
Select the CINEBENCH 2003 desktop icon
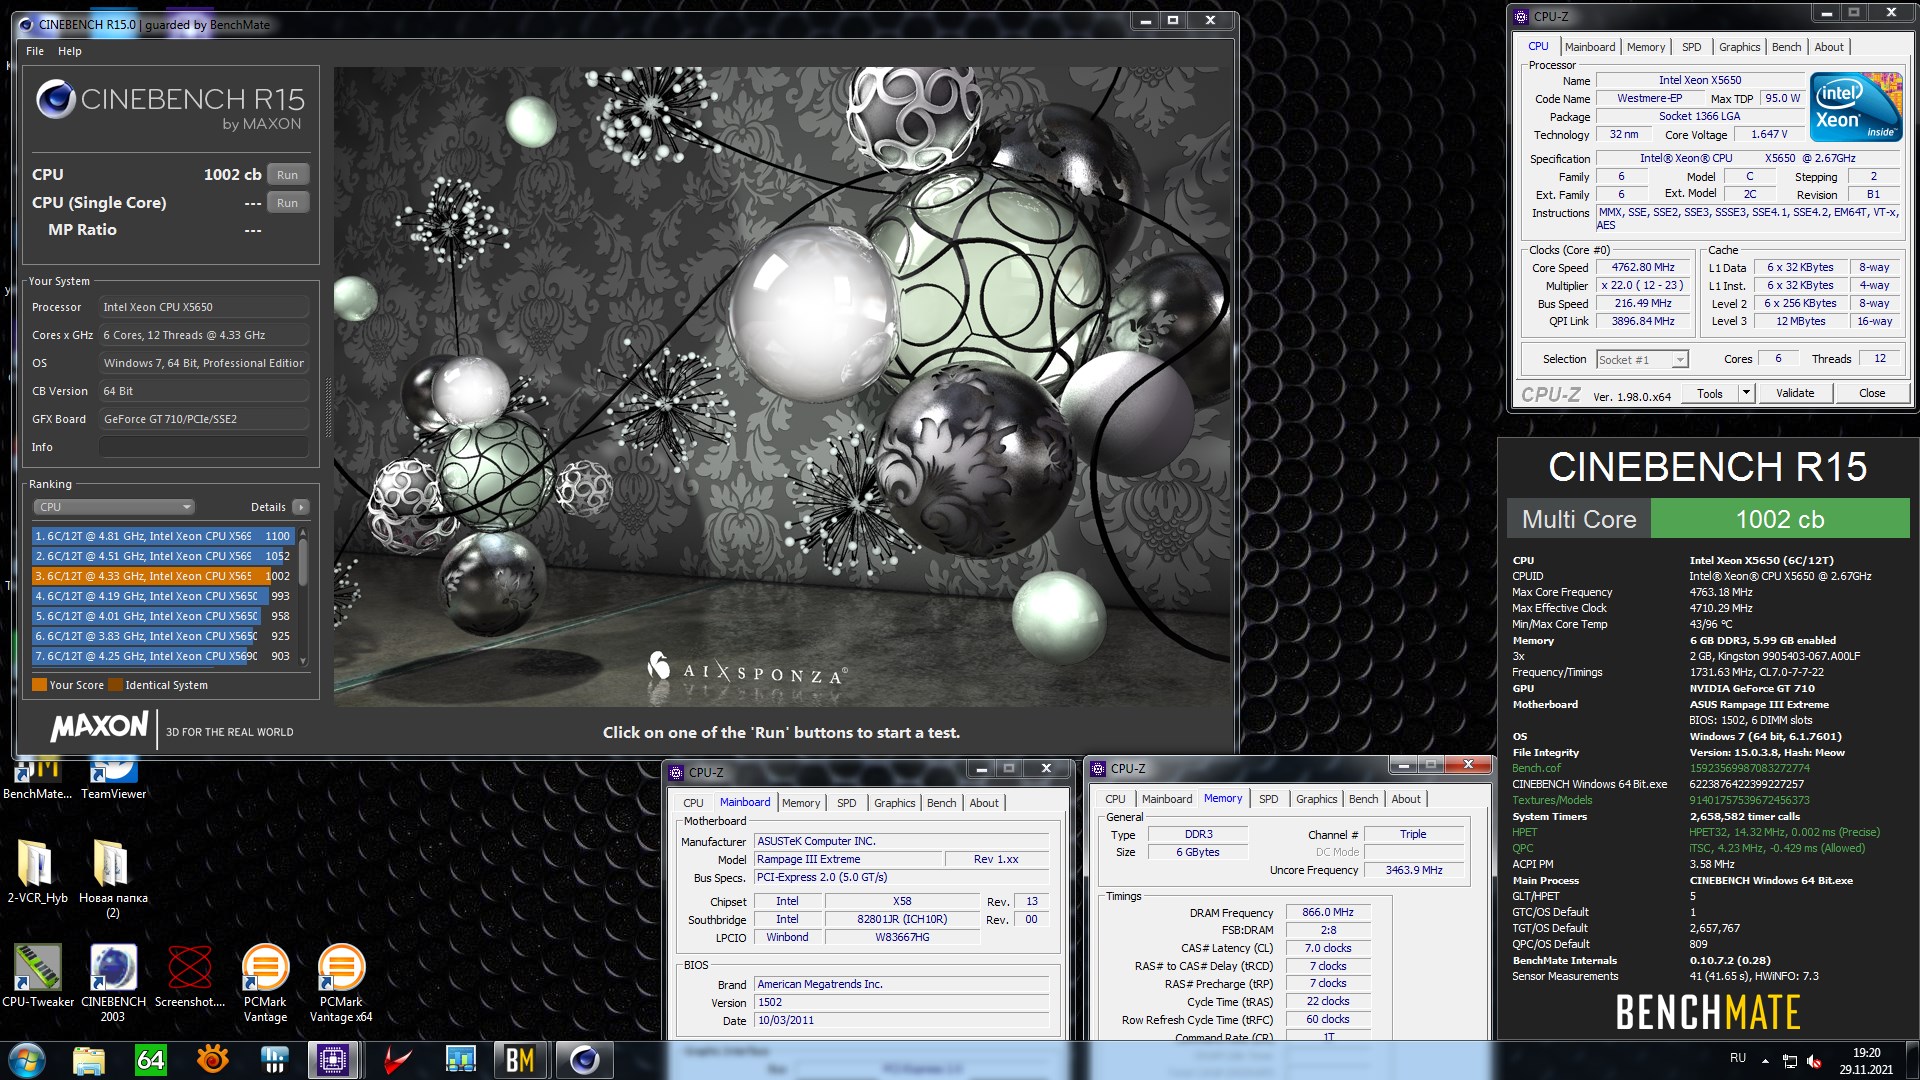coord(113,983)
